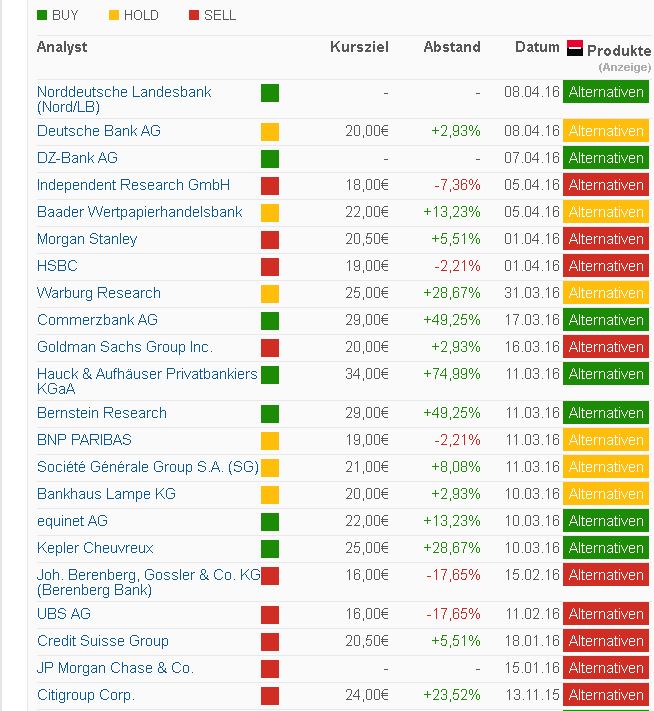
Task: Click the red rating square beside Citigroup Corp.
Action: [x=269, y=696]
